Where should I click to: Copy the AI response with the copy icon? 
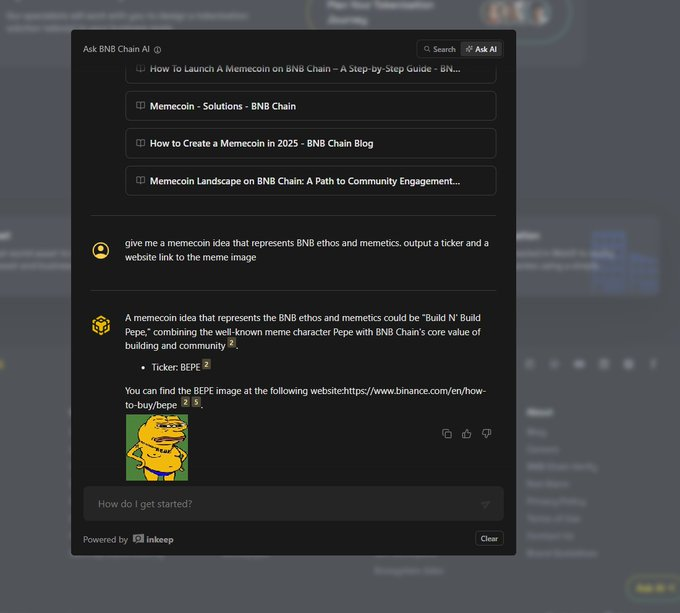[x=447, y=434]
